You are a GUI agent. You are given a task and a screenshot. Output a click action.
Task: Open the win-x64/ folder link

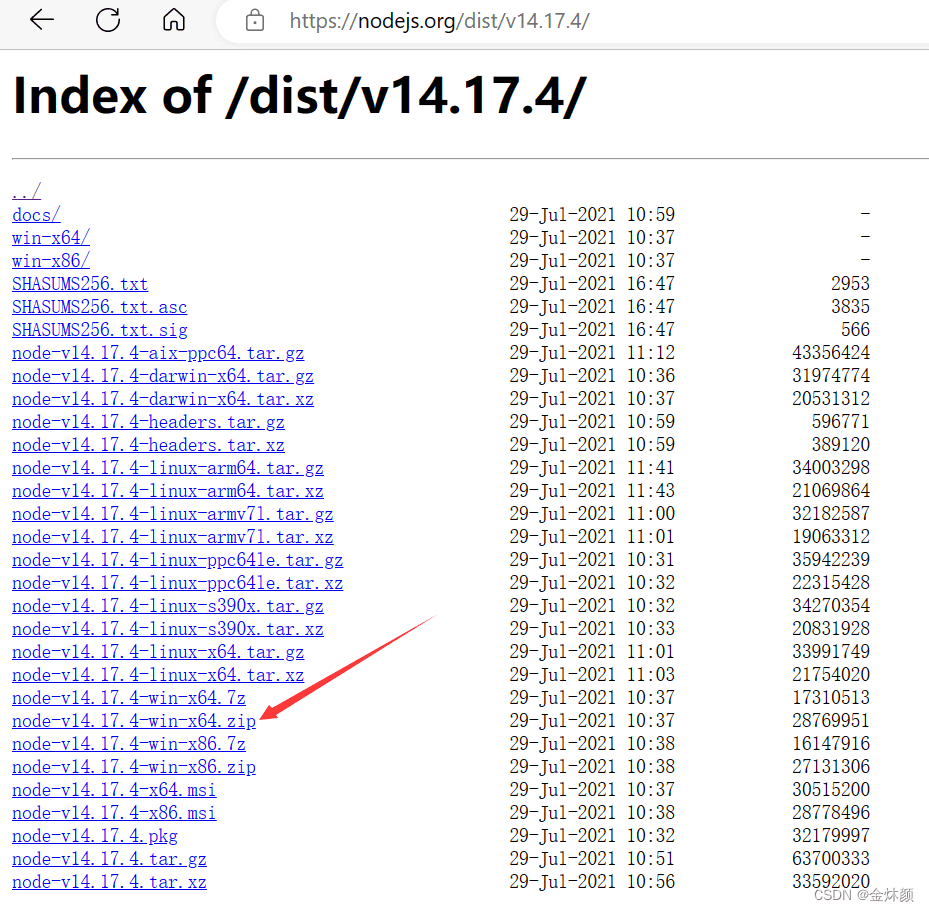coord(51,238)
